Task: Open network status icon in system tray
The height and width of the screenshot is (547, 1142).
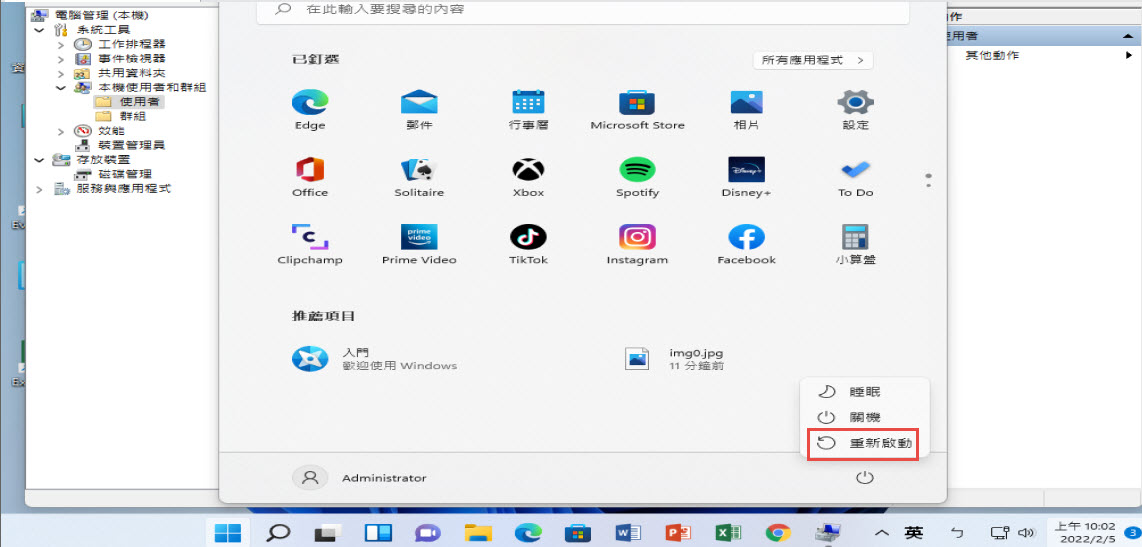Action: pos(1000,533)
